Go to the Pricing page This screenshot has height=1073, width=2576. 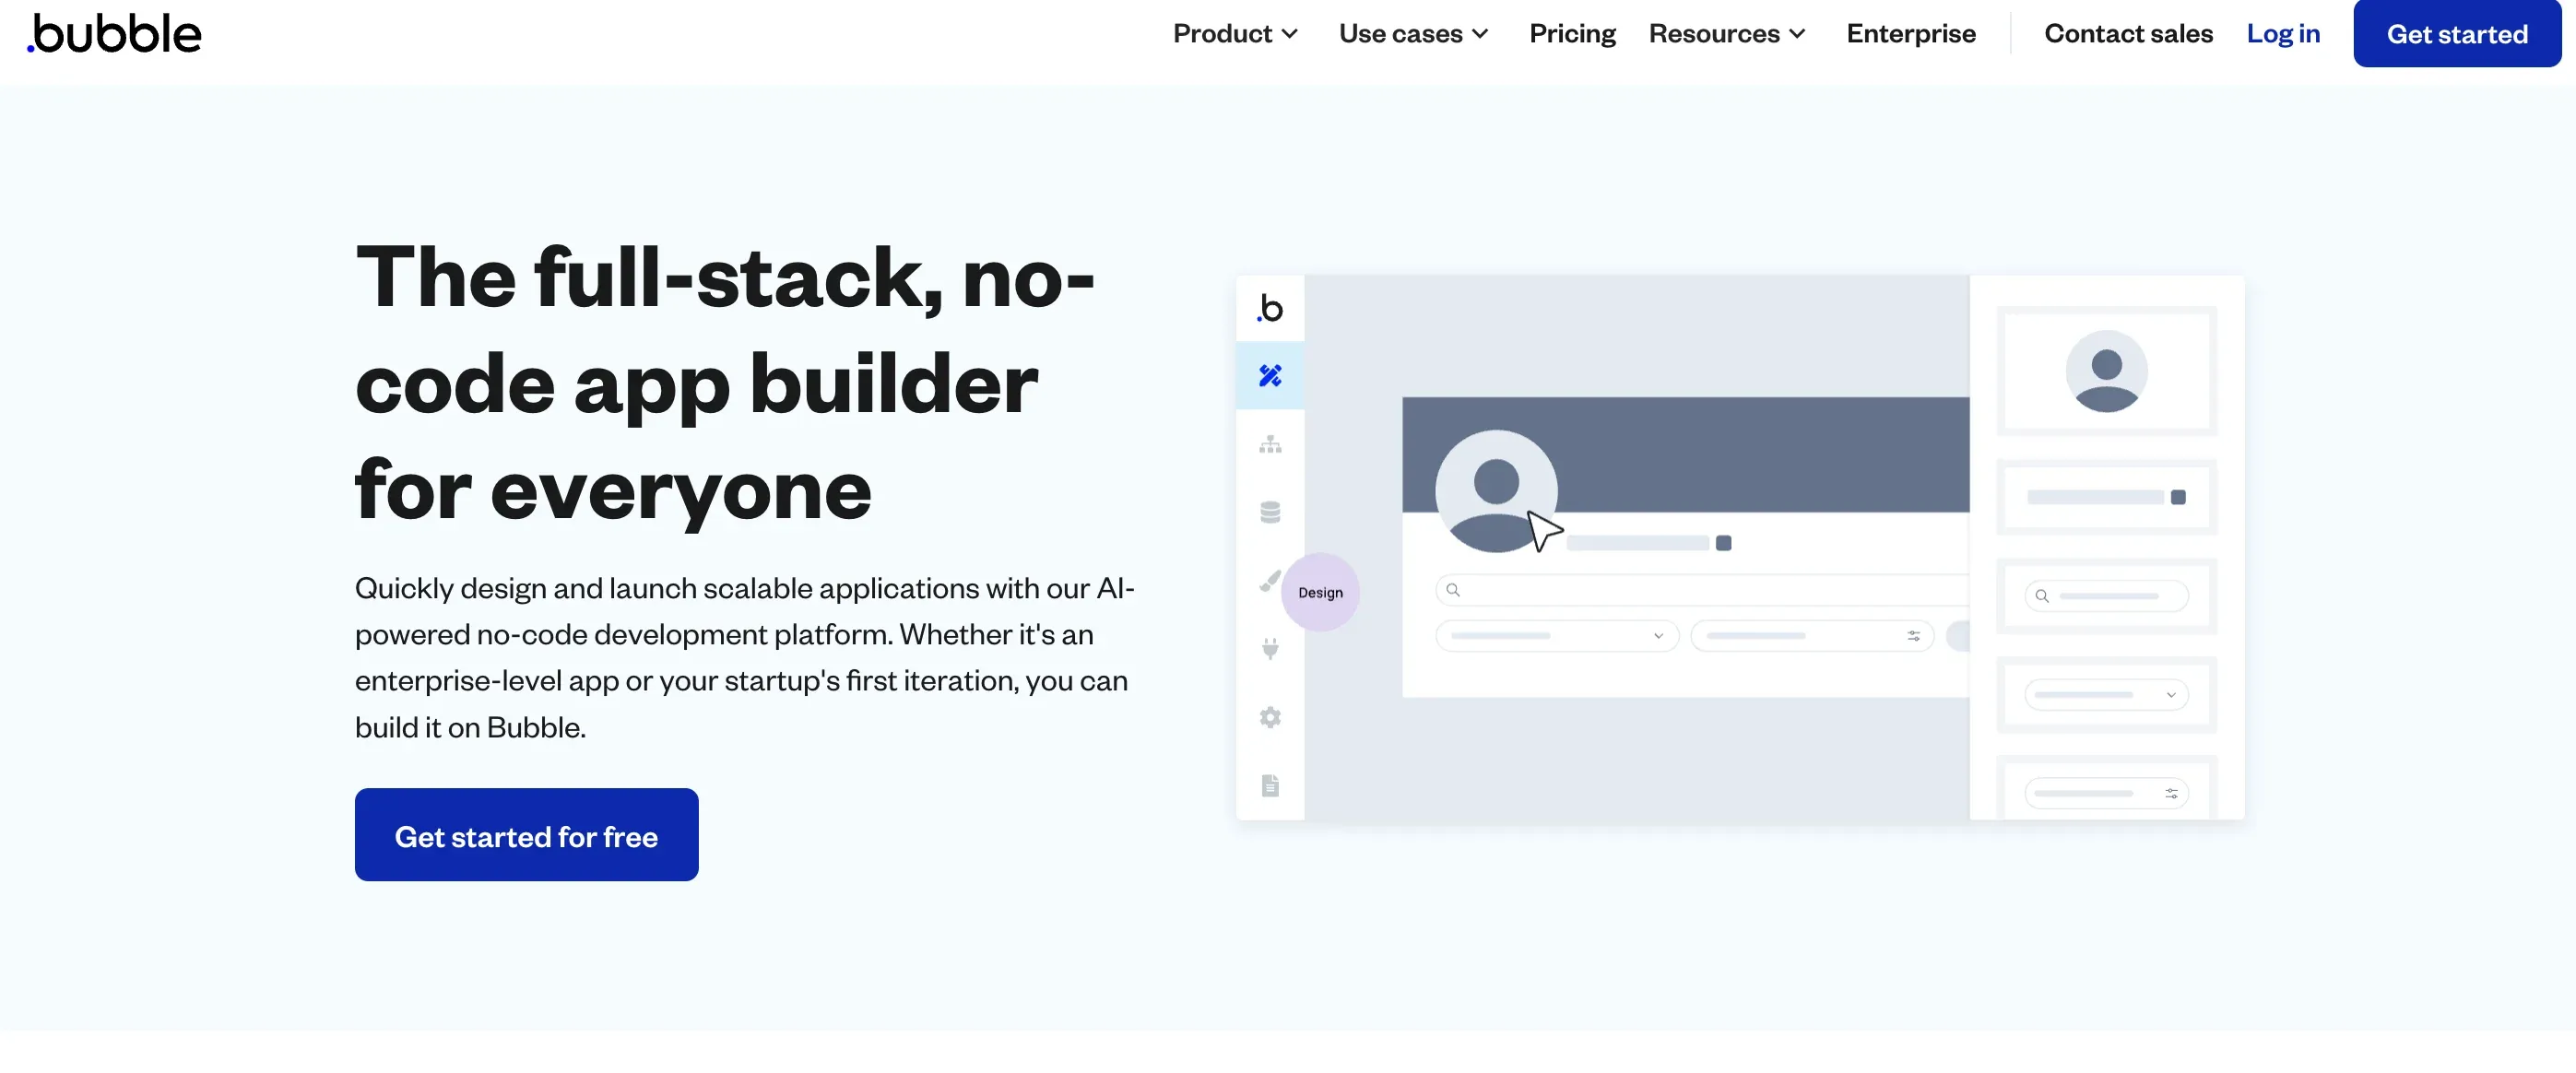coord(1572,34)
